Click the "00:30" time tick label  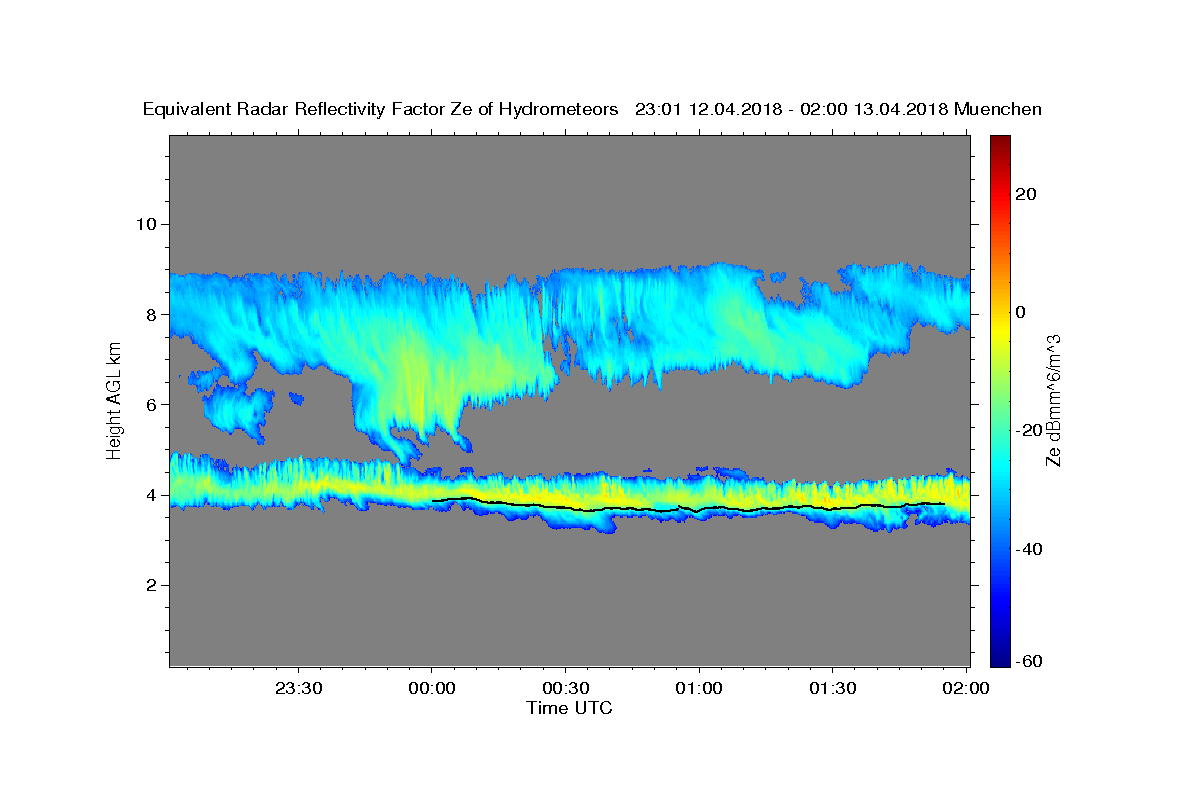[565, 688]
